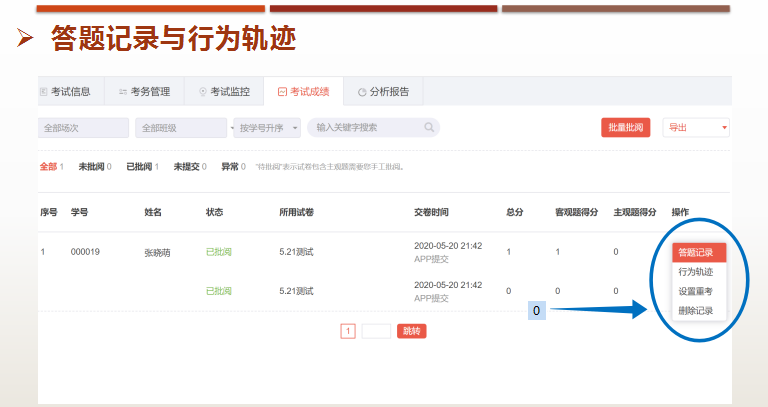
Task: Open the 全部场次 dropdown
Action: 83,128
